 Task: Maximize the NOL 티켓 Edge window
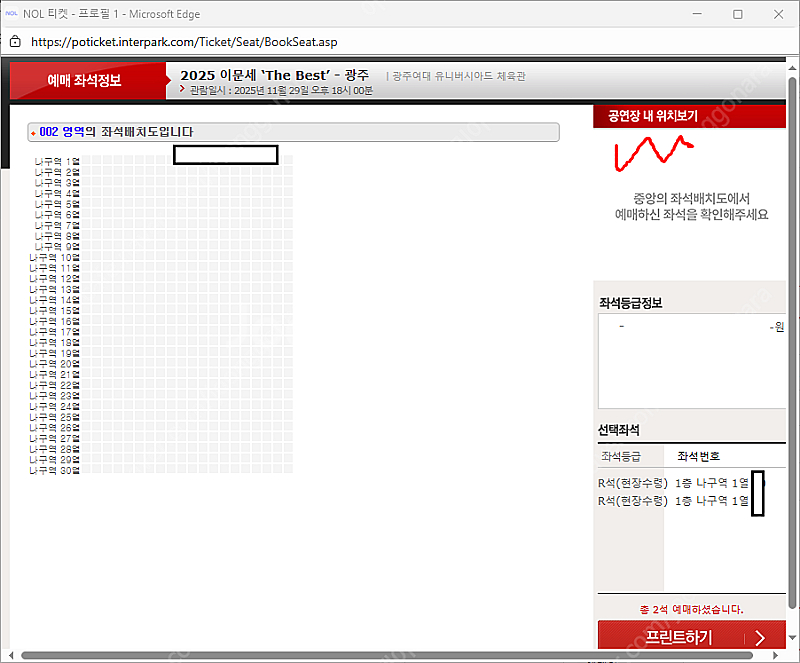pos(738,14)
